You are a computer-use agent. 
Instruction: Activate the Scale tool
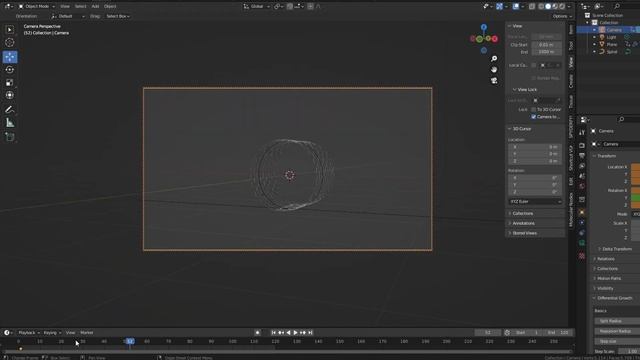pos(10,82)
